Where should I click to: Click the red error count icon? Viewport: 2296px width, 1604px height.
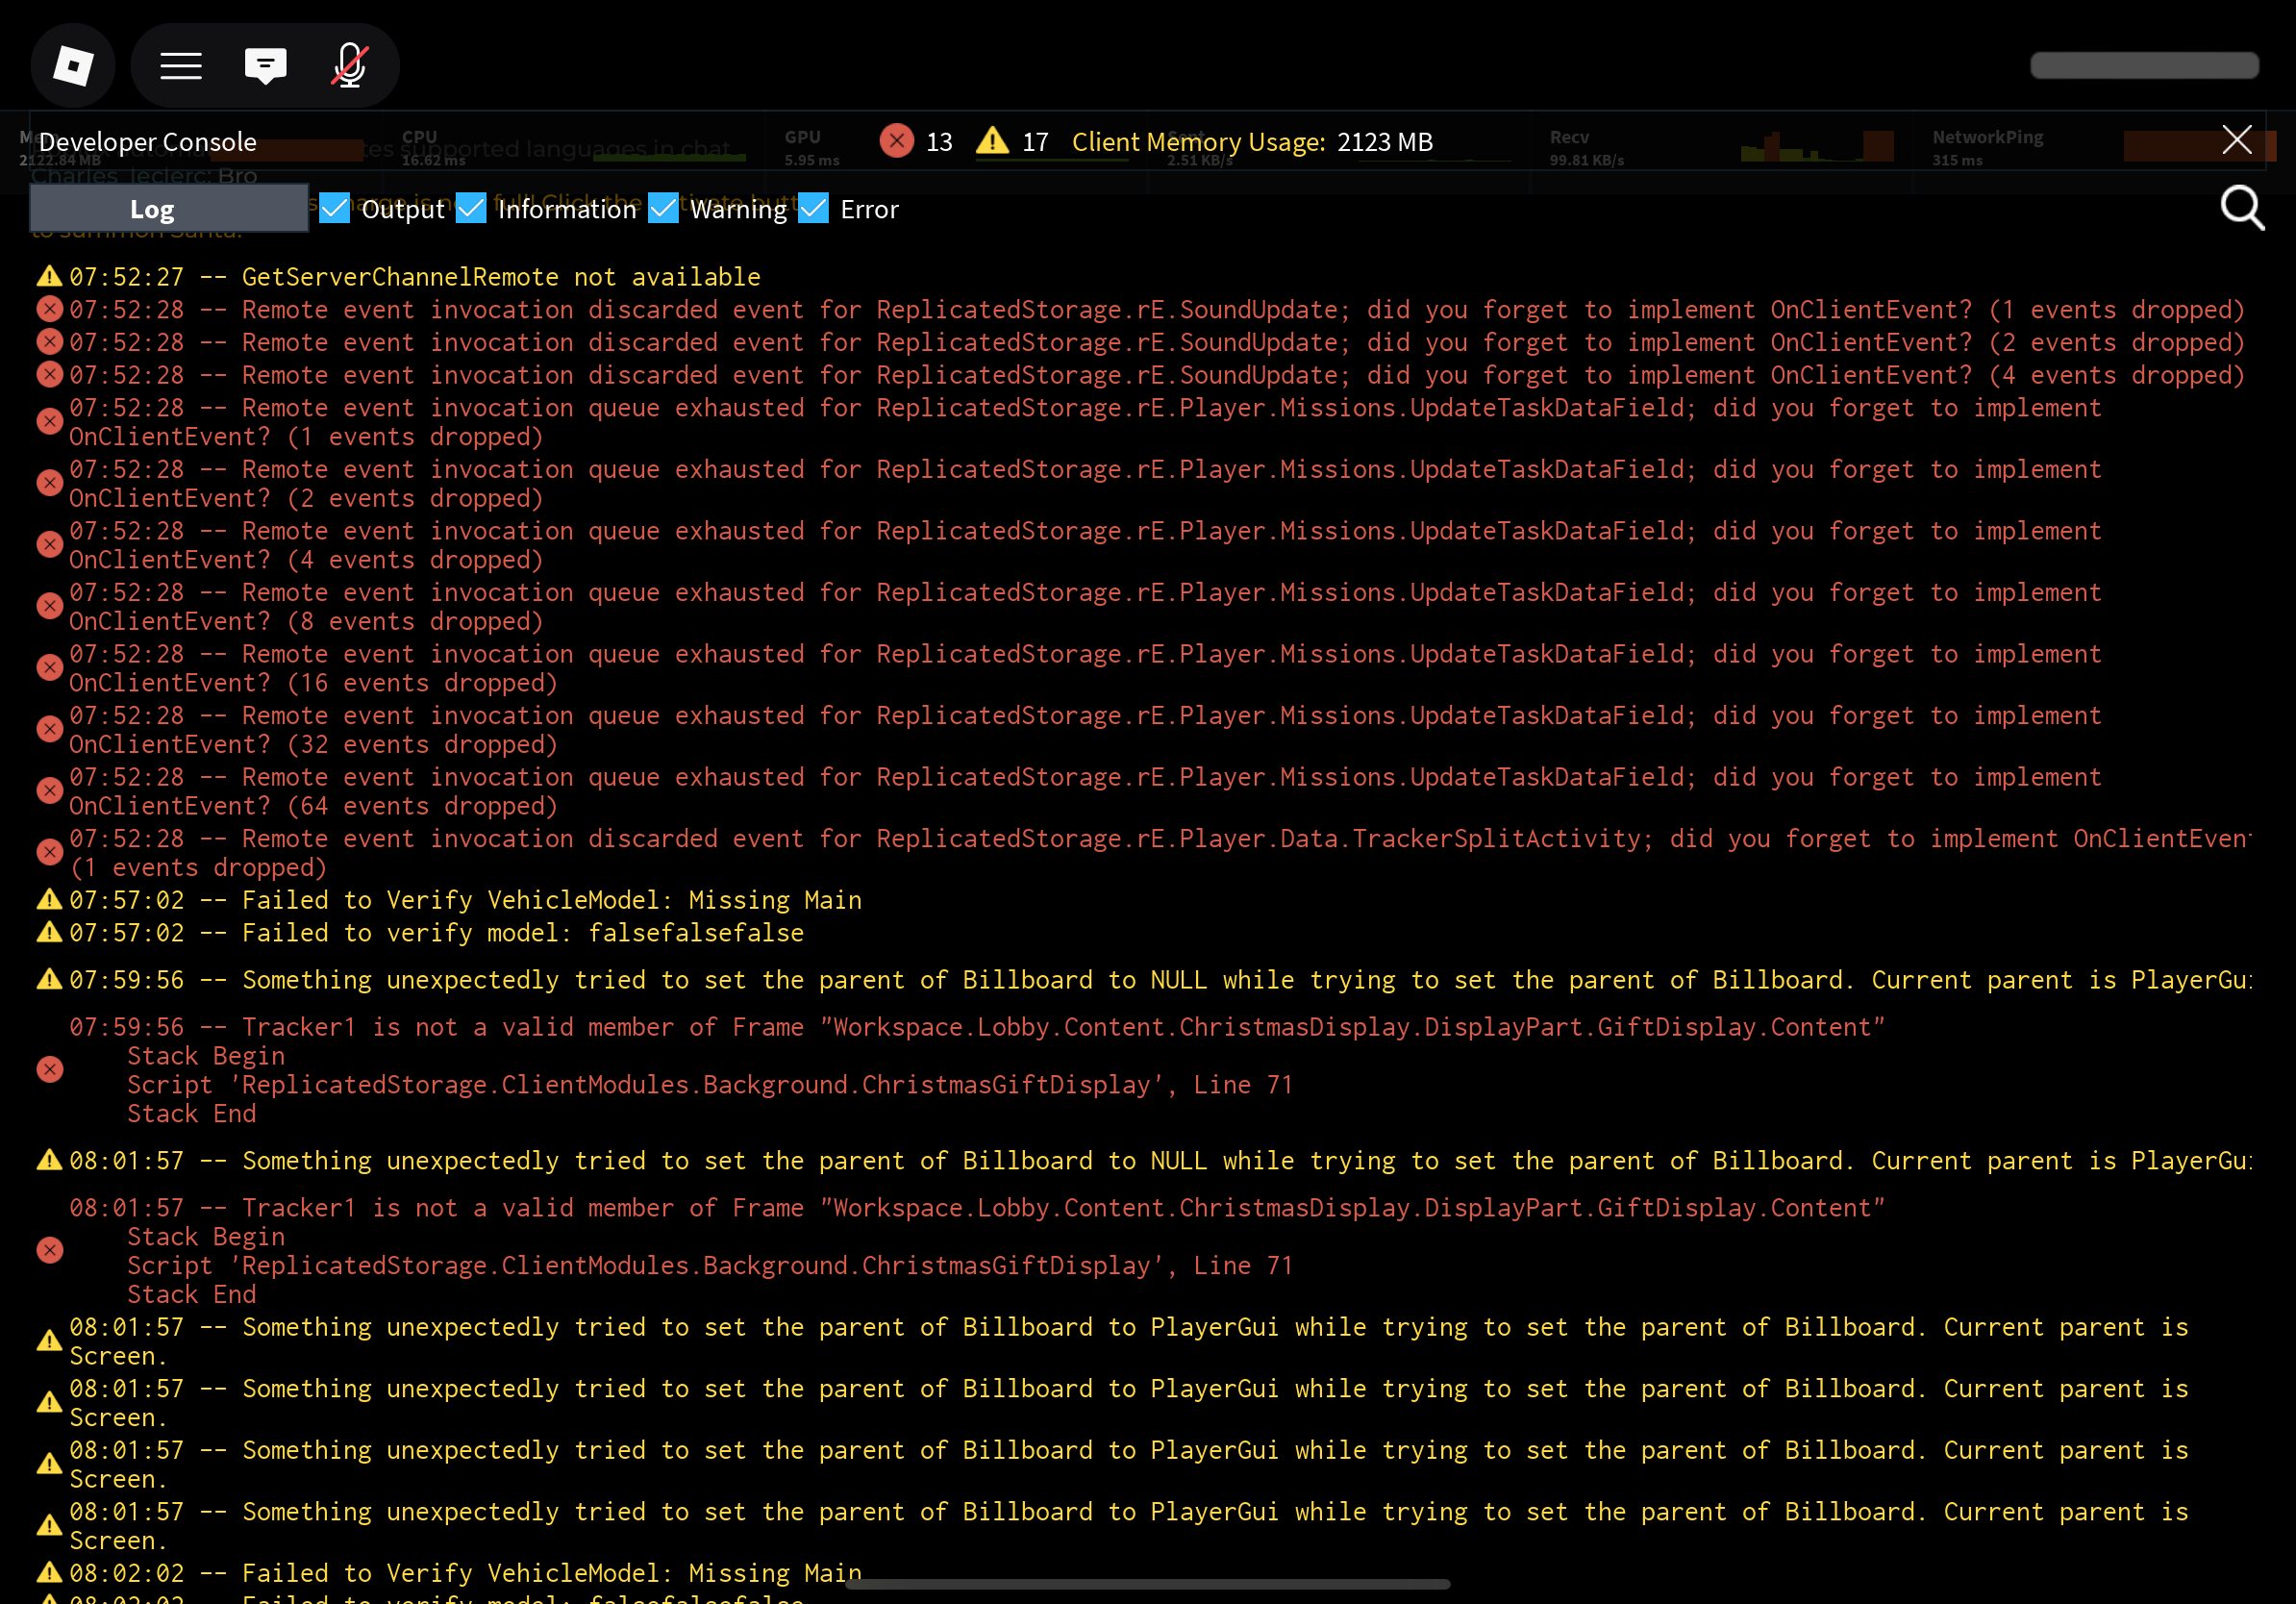point(896,141)
